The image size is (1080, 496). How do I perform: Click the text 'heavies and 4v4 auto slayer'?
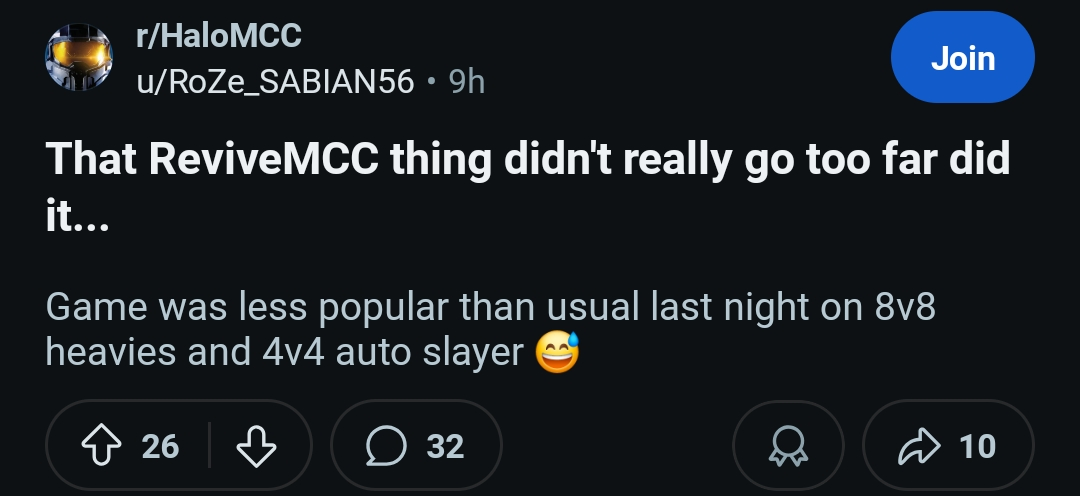pos(285,352)
